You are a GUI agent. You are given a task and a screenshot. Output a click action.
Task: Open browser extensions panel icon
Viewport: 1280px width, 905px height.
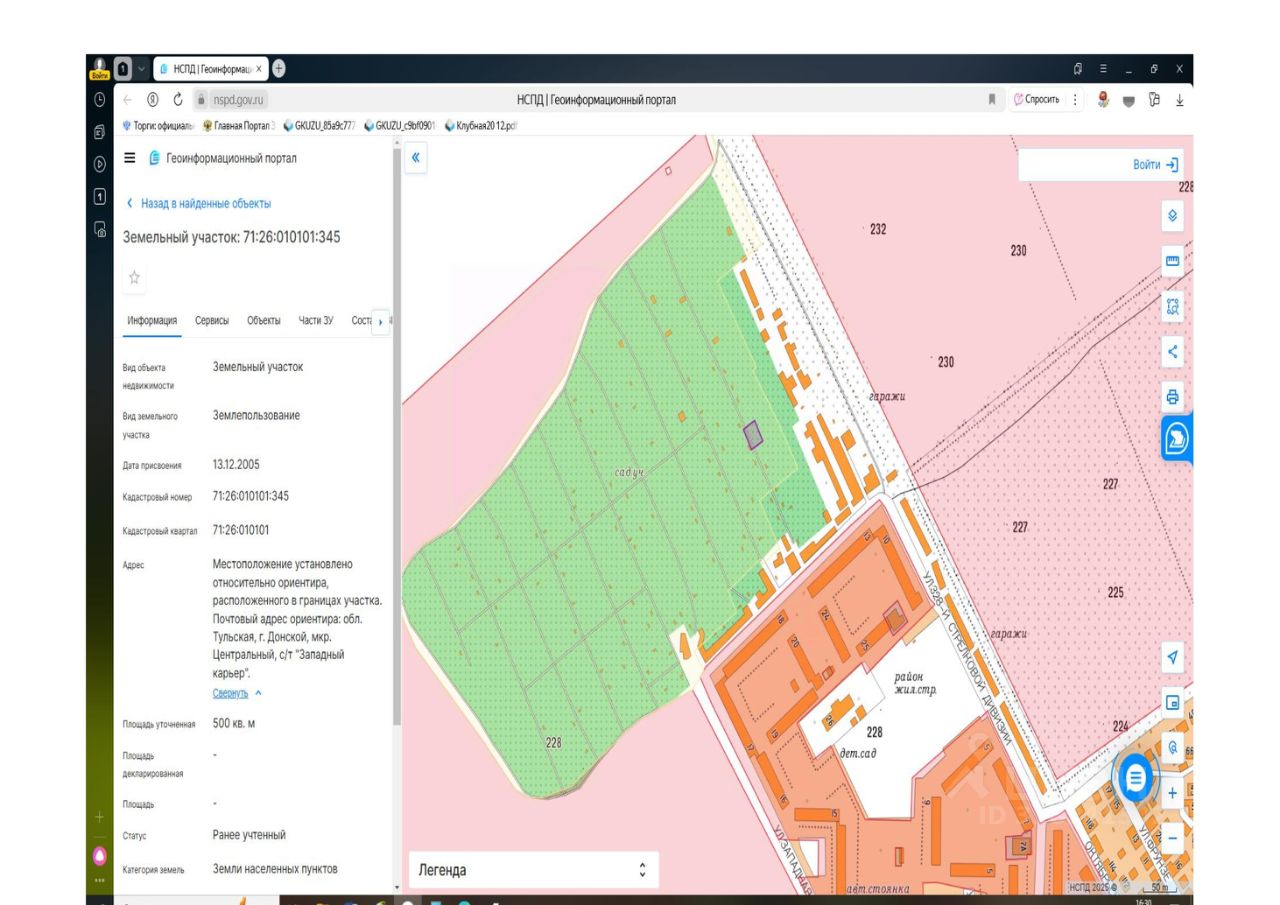coord(1154,99)
